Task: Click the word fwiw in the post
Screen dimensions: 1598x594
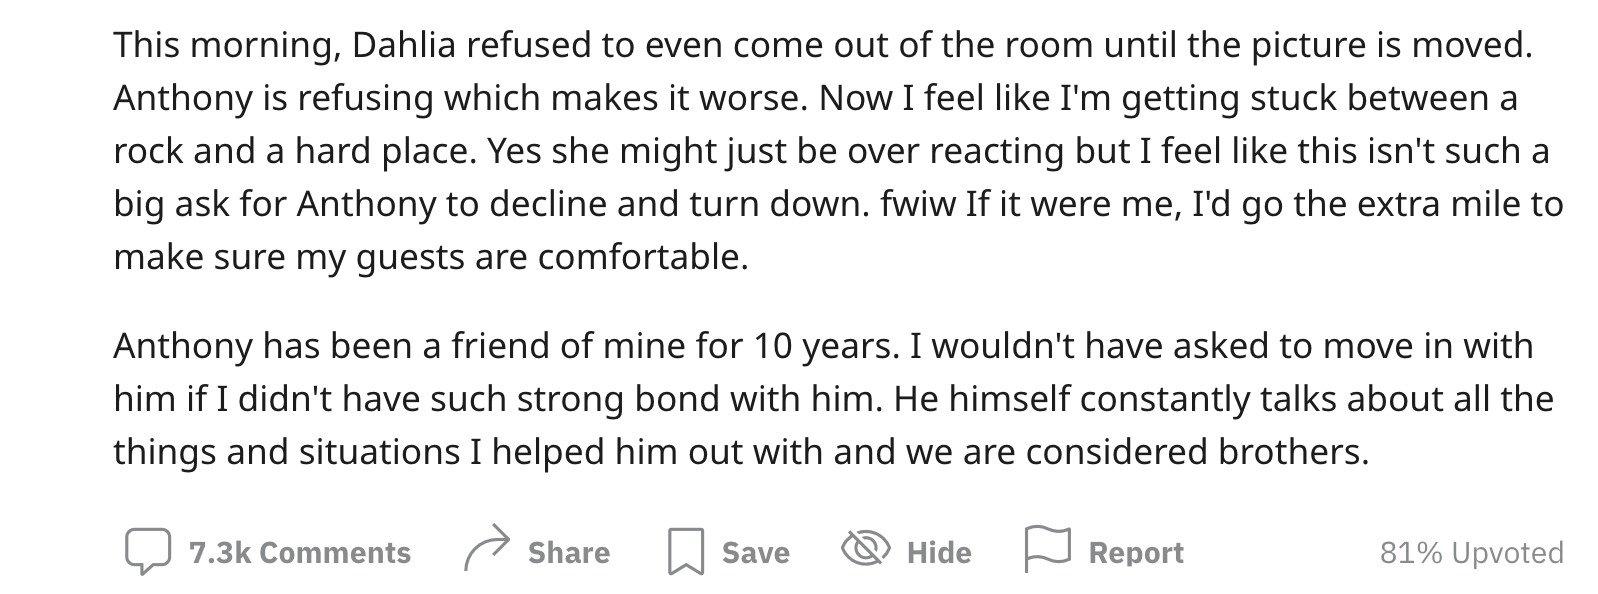Action: (x=918, y=204)
